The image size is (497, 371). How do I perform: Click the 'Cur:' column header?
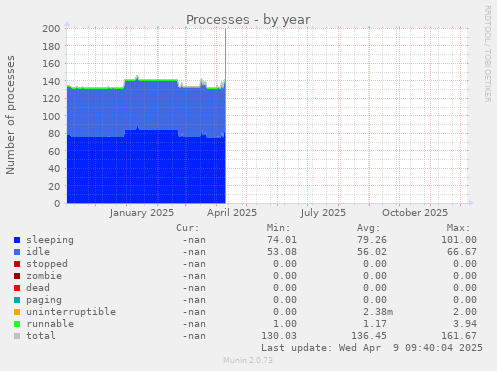[188, 228]
